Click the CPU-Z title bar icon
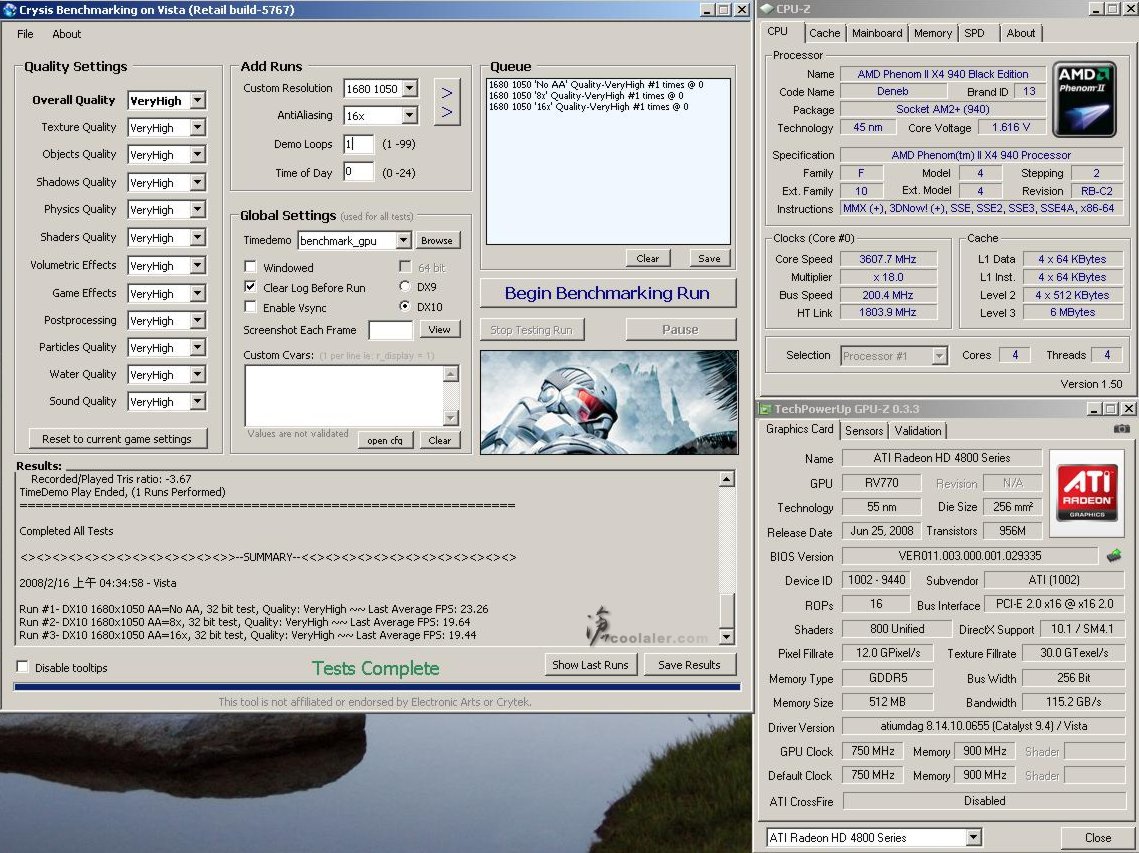This screenshot has height=853, width=1139. (766, 9)
